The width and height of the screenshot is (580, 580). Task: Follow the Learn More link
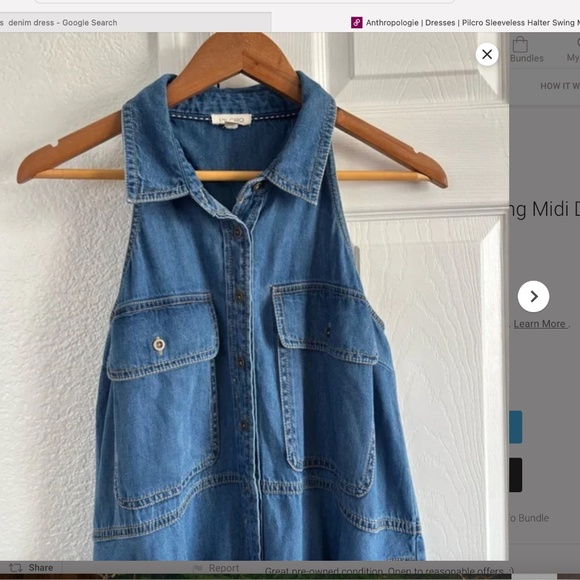[x=539, y=324]
